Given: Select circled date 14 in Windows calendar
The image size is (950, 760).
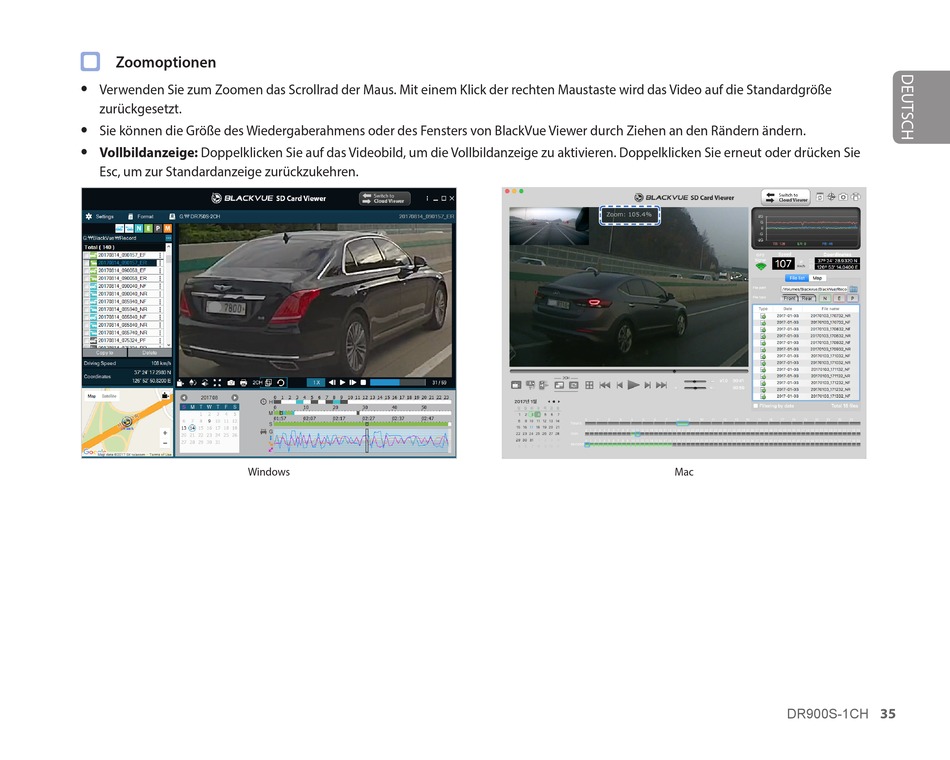Looking at the screenshot, I should (x=192, y=428).
